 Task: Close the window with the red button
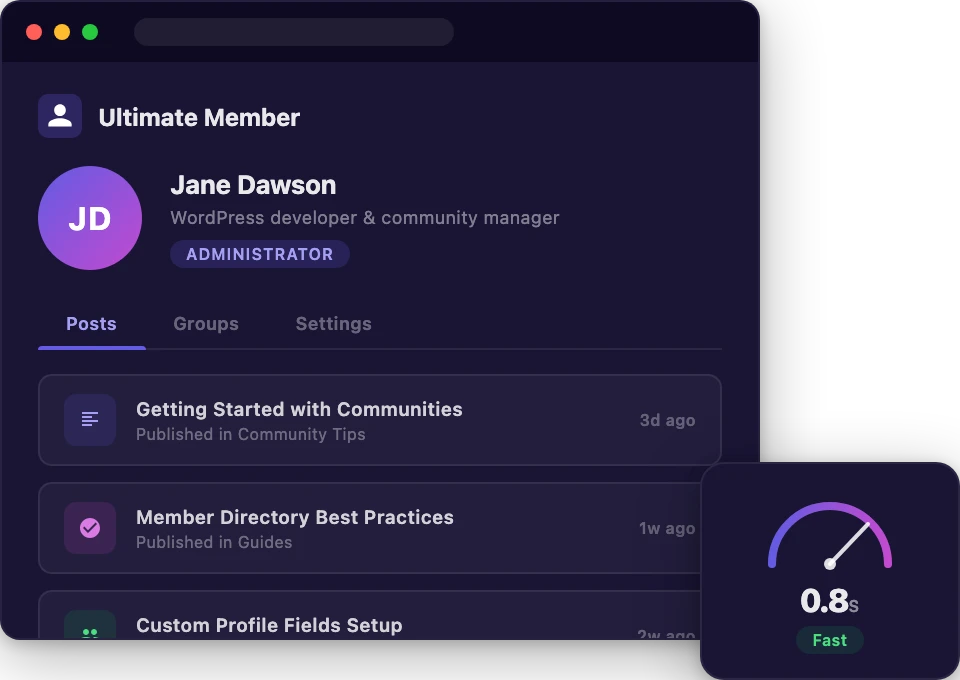click(x=34, y=32)
